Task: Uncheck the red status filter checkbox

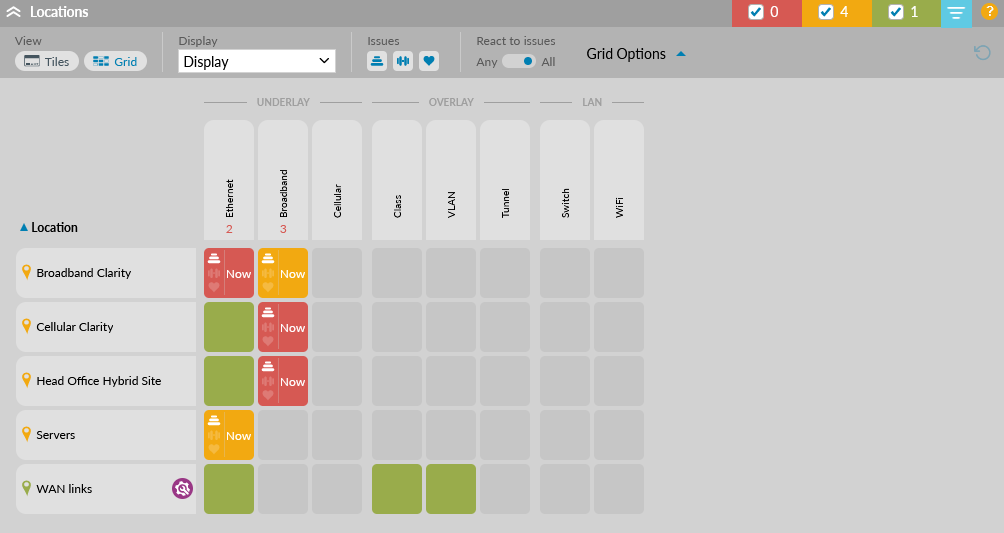Action: click(756, 12)
